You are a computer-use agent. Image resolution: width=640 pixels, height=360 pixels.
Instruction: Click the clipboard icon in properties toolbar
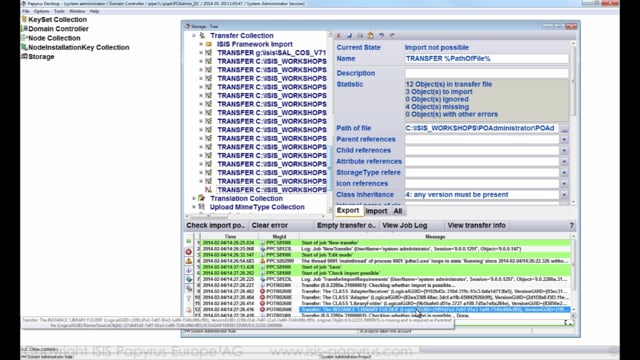pyautogui.click(x=371, y=36)
